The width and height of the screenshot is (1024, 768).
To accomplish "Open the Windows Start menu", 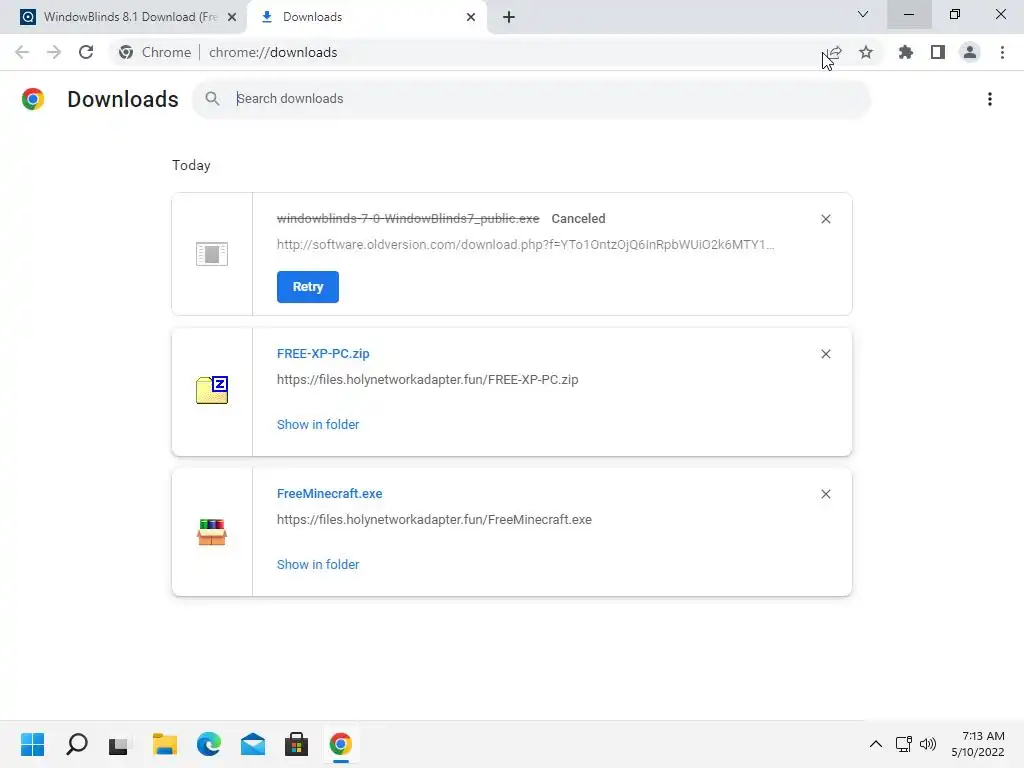I will point(33,744).
